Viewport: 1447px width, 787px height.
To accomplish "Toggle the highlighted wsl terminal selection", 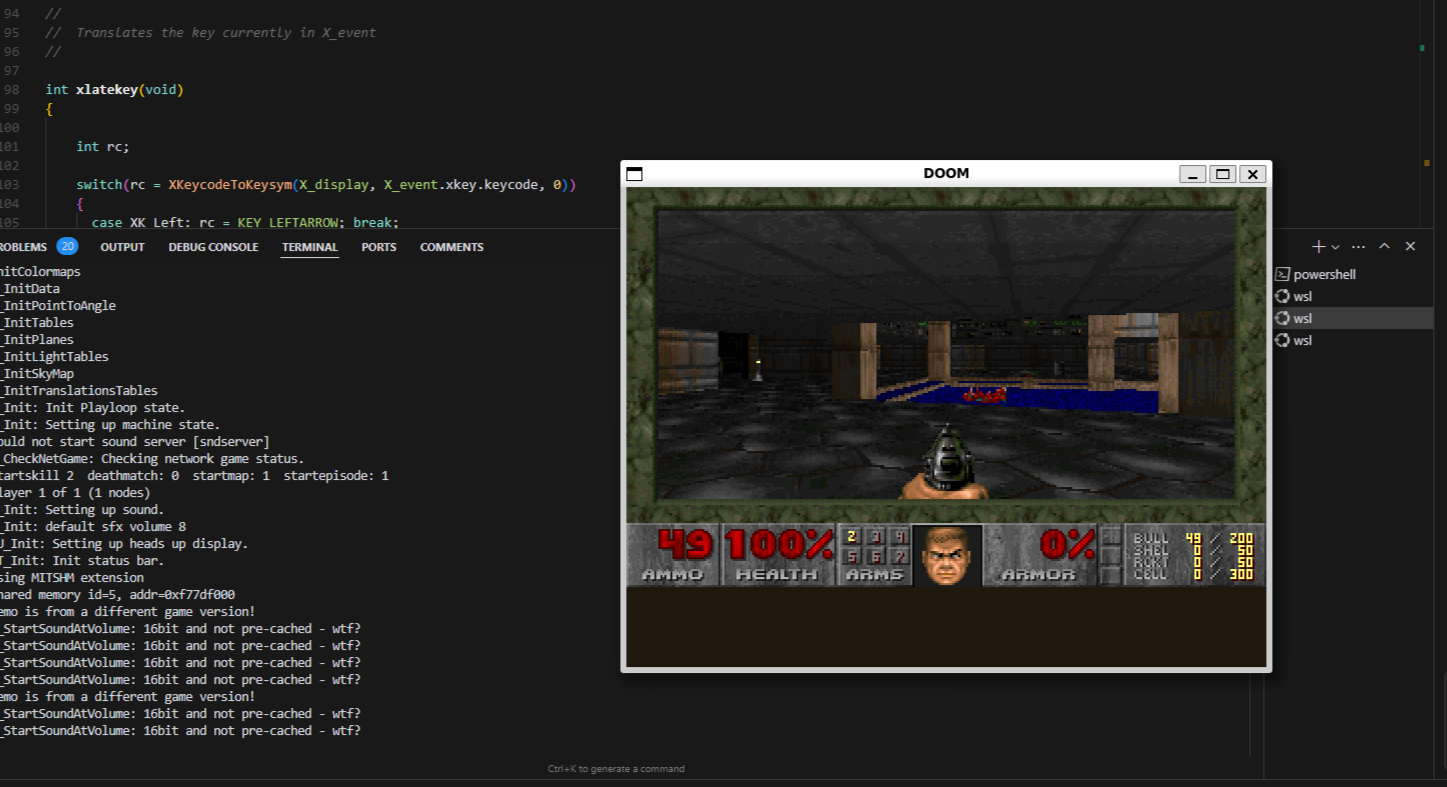I will click(x=1312, y=318).
